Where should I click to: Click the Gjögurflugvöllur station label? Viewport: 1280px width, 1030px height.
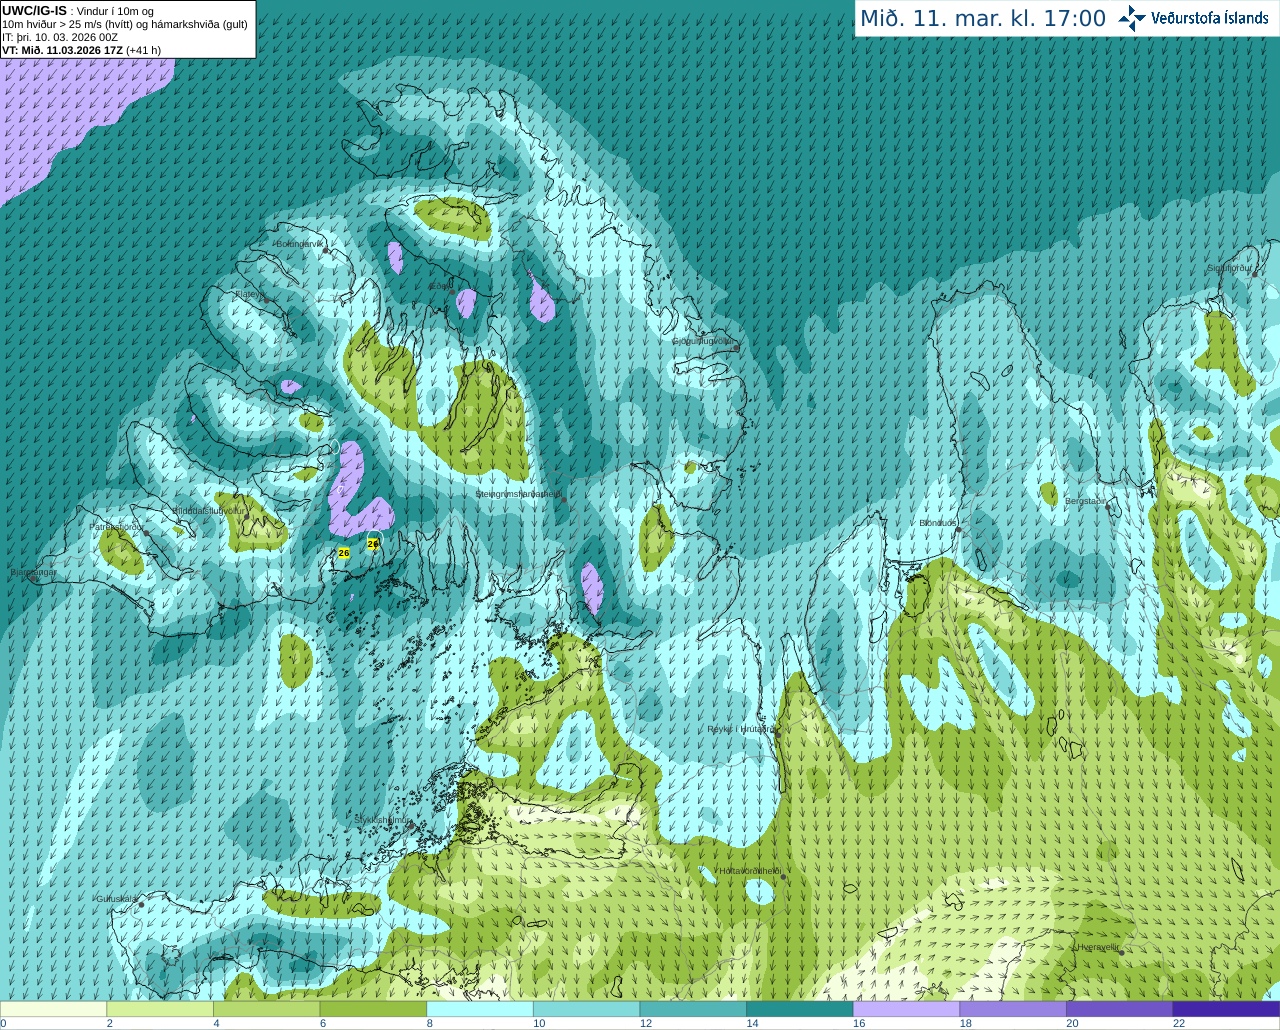point(704,341)
